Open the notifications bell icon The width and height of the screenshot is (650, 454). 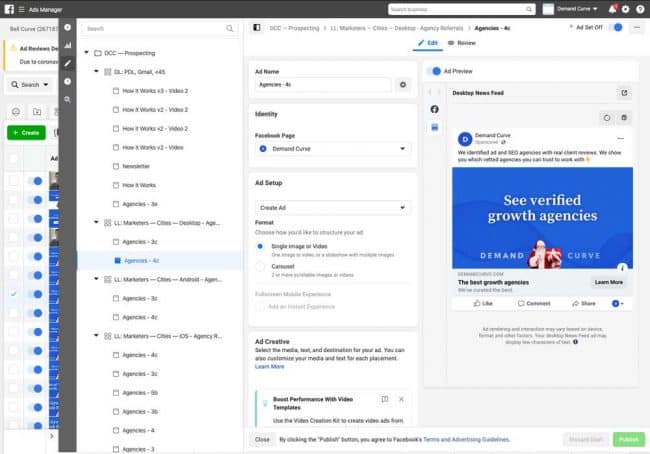point(612,8)
